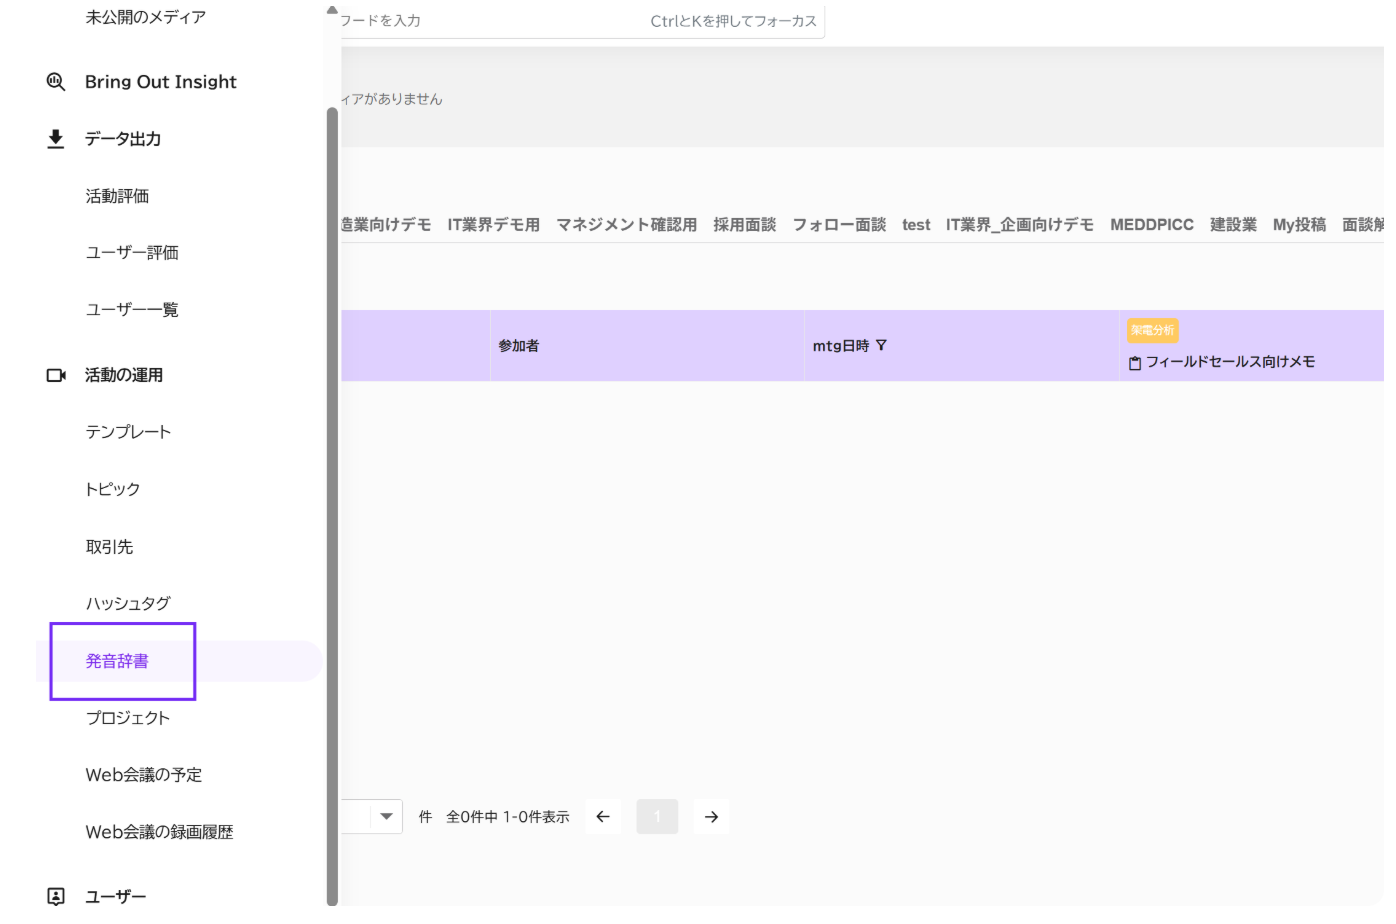This screenshot has height=924, width=1396.
Task: Click the 活動の運用 video camera icon
Action: pyautogui.click(x=56, y=375)
